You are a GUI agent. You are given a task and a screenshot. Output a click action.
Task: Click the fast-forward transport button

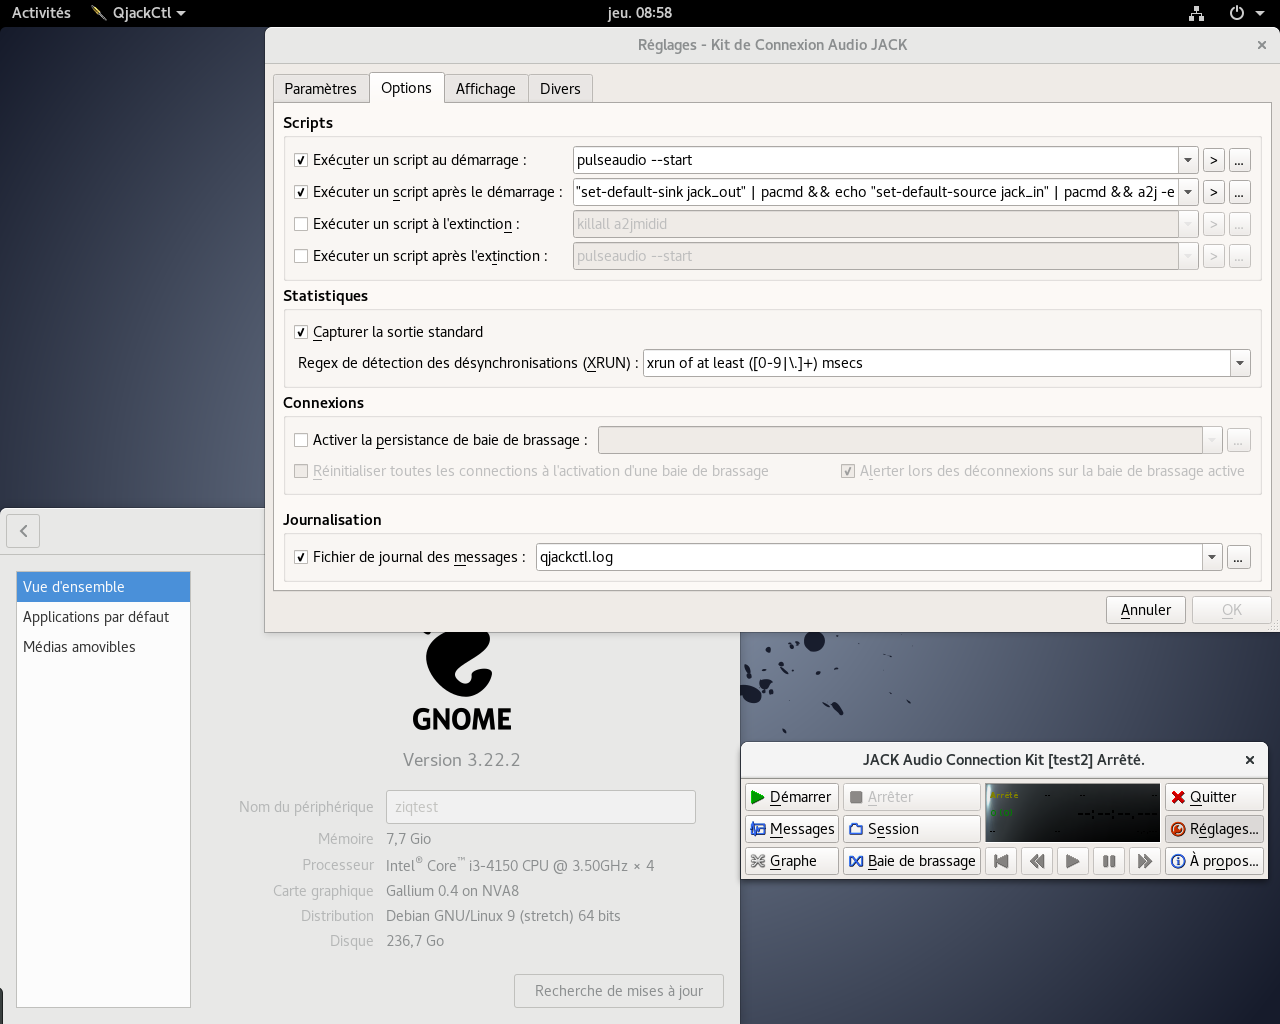1145,861
